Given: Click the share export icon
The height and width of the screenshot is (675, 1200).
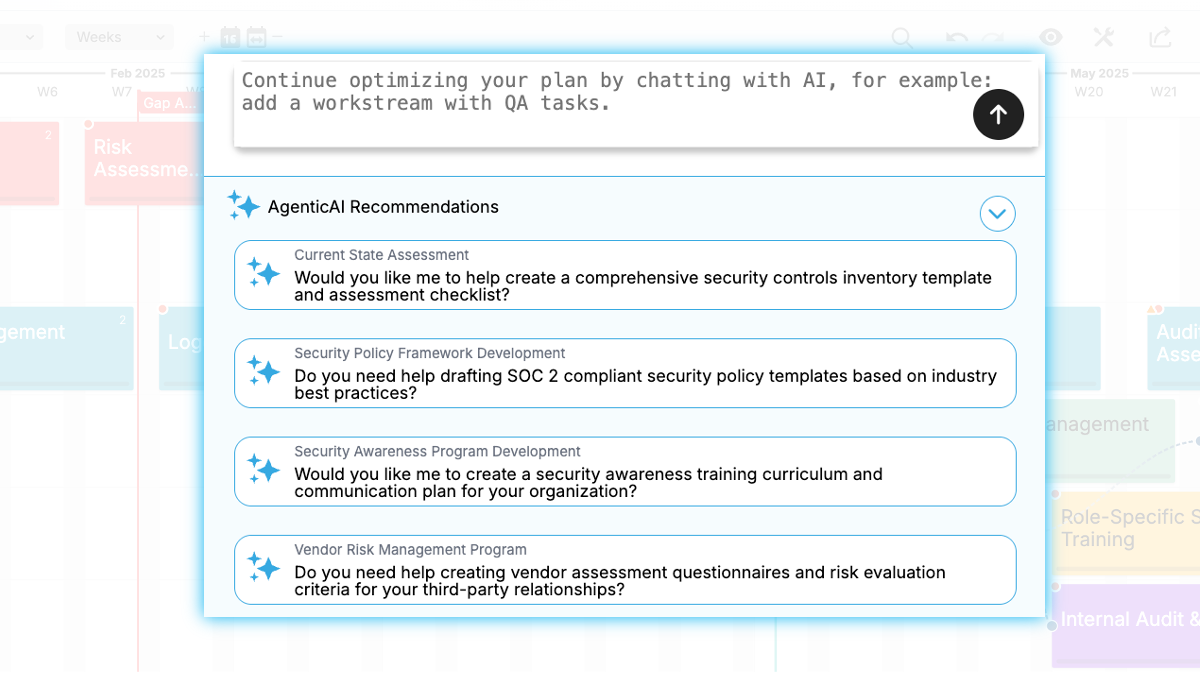Looking at the screenshot, I should [x=1159, y=37].
